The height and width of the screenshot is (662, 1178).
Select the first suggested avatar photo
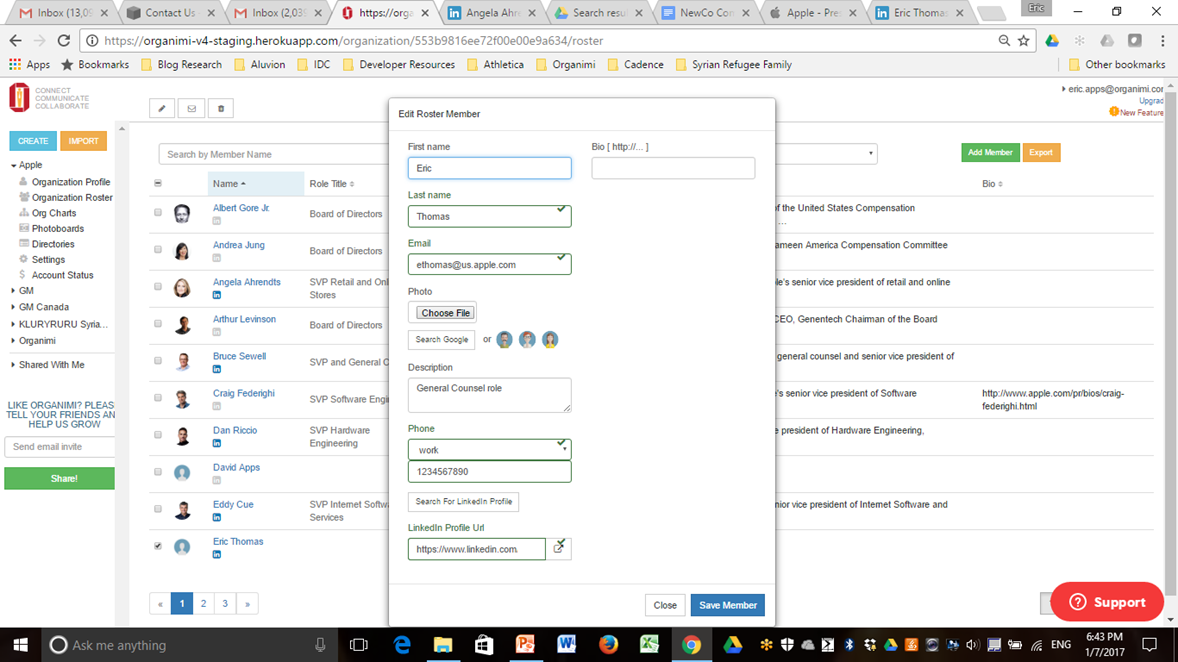[505, 340]
